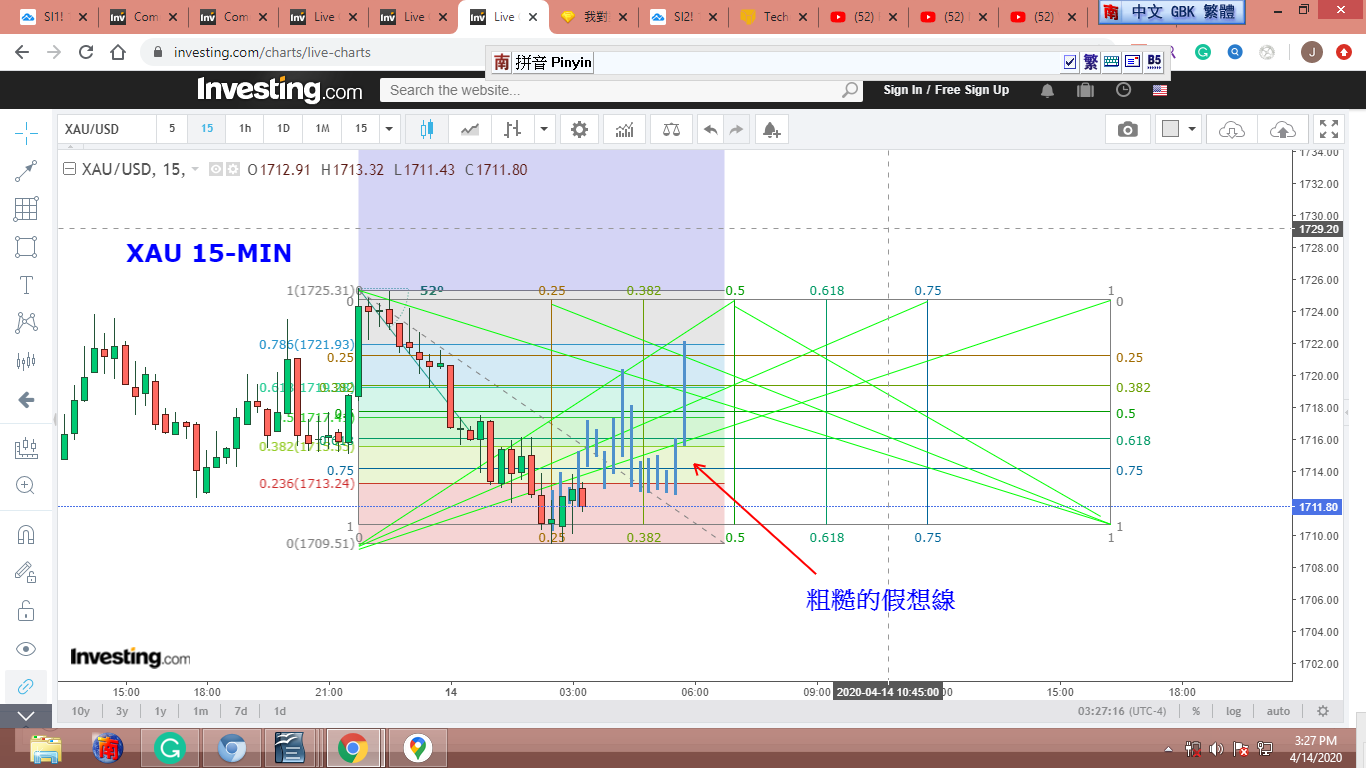
Task: Click the add alert bell icon
Action: [770, 129]
